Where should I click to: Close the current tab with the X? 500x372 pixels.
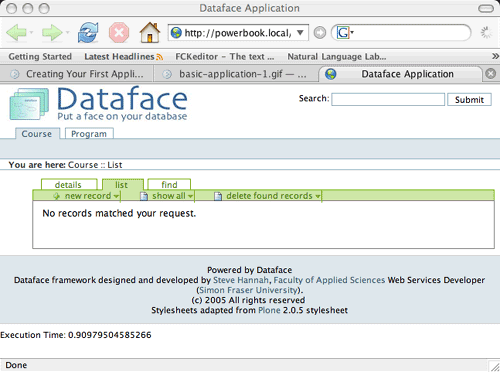pyautogui.click(x=491, y=73)
